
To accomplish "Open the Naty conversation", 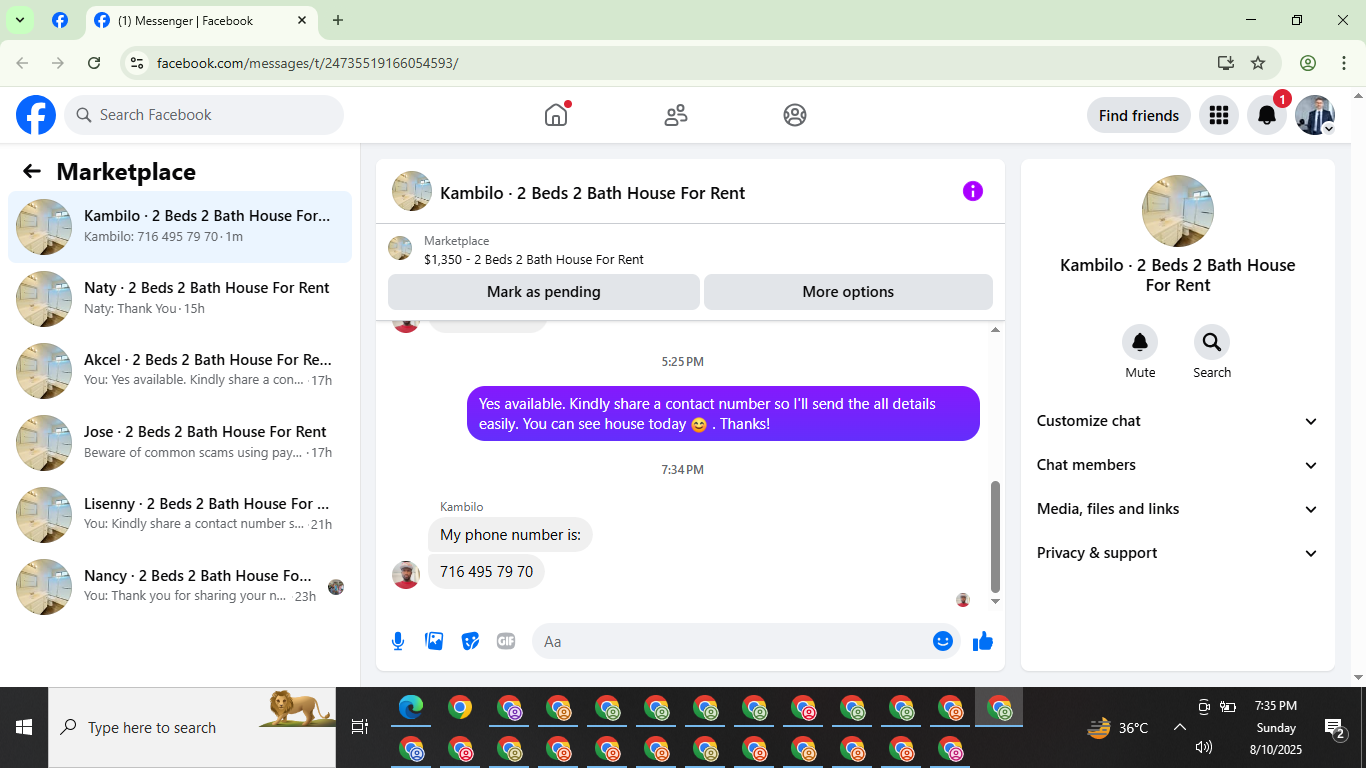I will click(180, 299).
